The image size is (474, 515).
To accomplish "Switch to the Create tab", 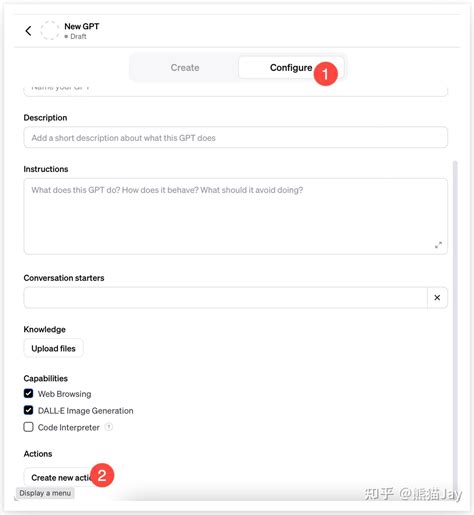I will (x=185, y=68).
